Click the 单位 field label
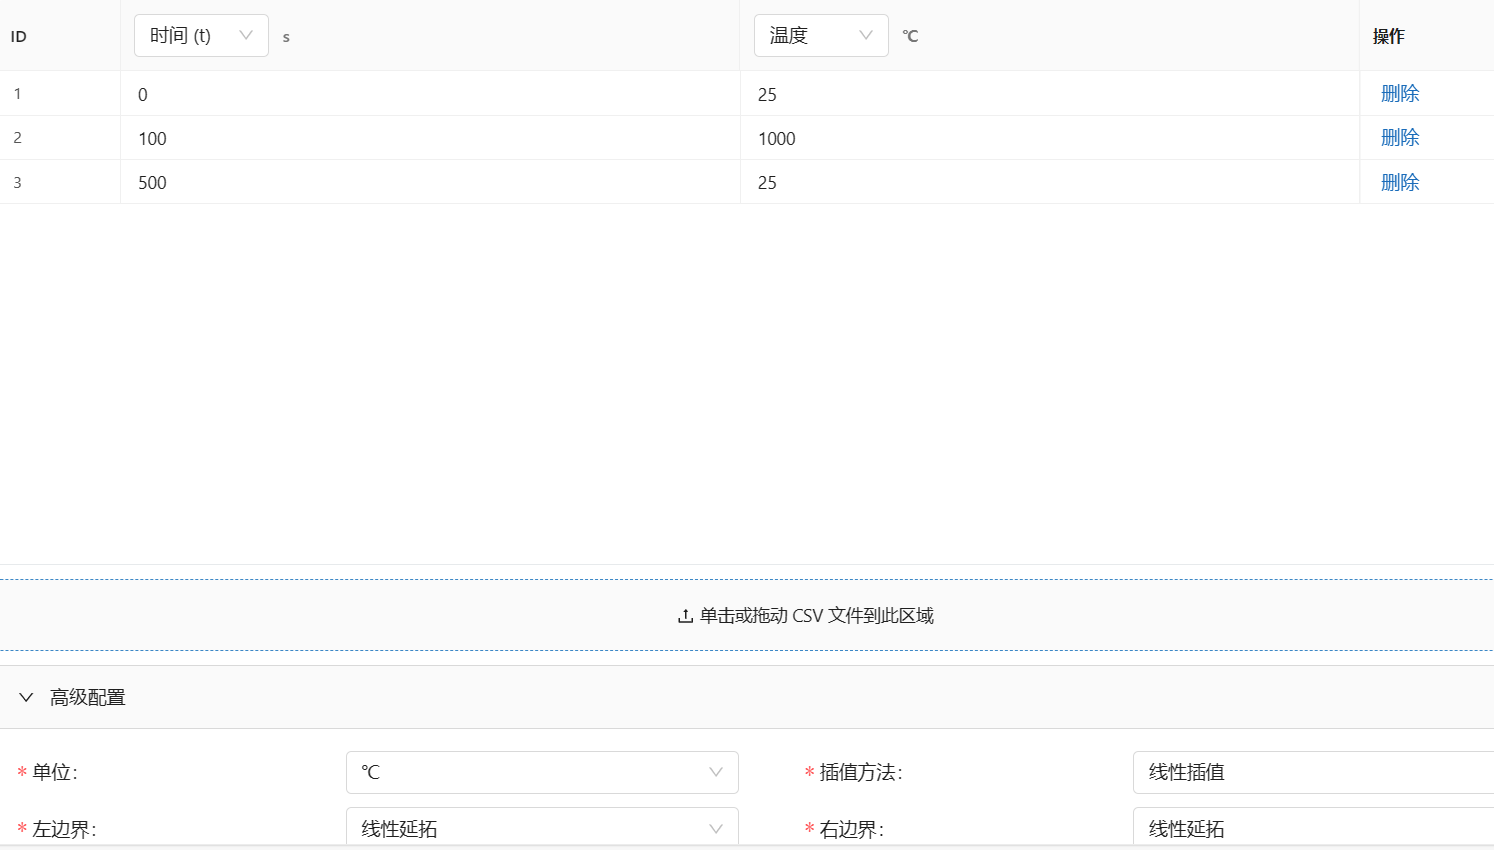The image size is (1494, 850). pos(54,772)
